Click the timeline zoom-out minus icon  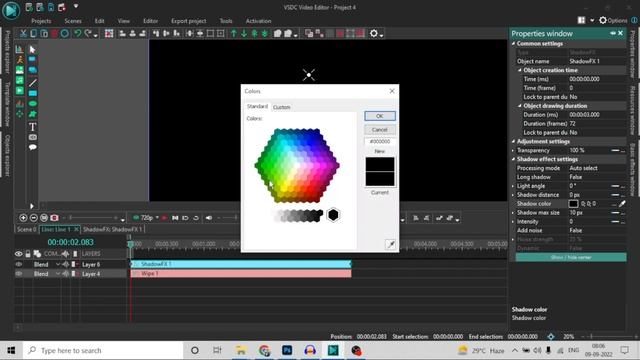coord(34,218)
